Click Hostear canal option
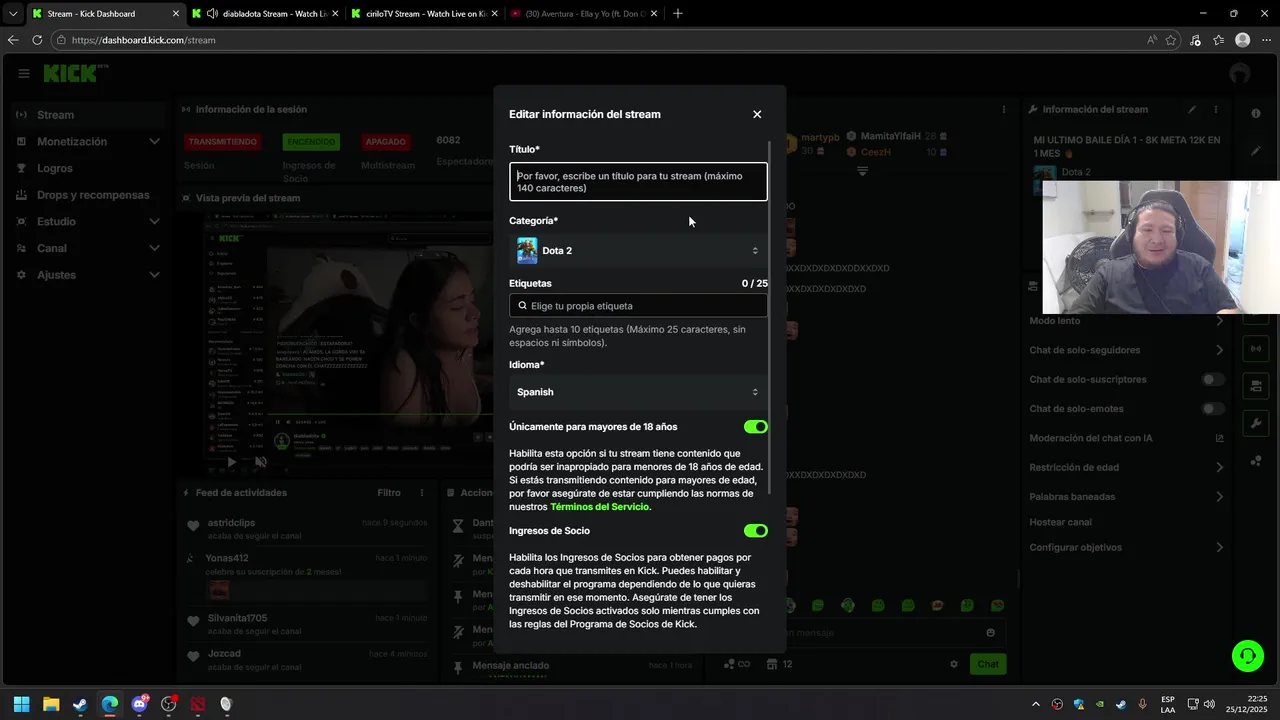The width and height of the screenshot is (1280, 720). (x=1060, y=522)
